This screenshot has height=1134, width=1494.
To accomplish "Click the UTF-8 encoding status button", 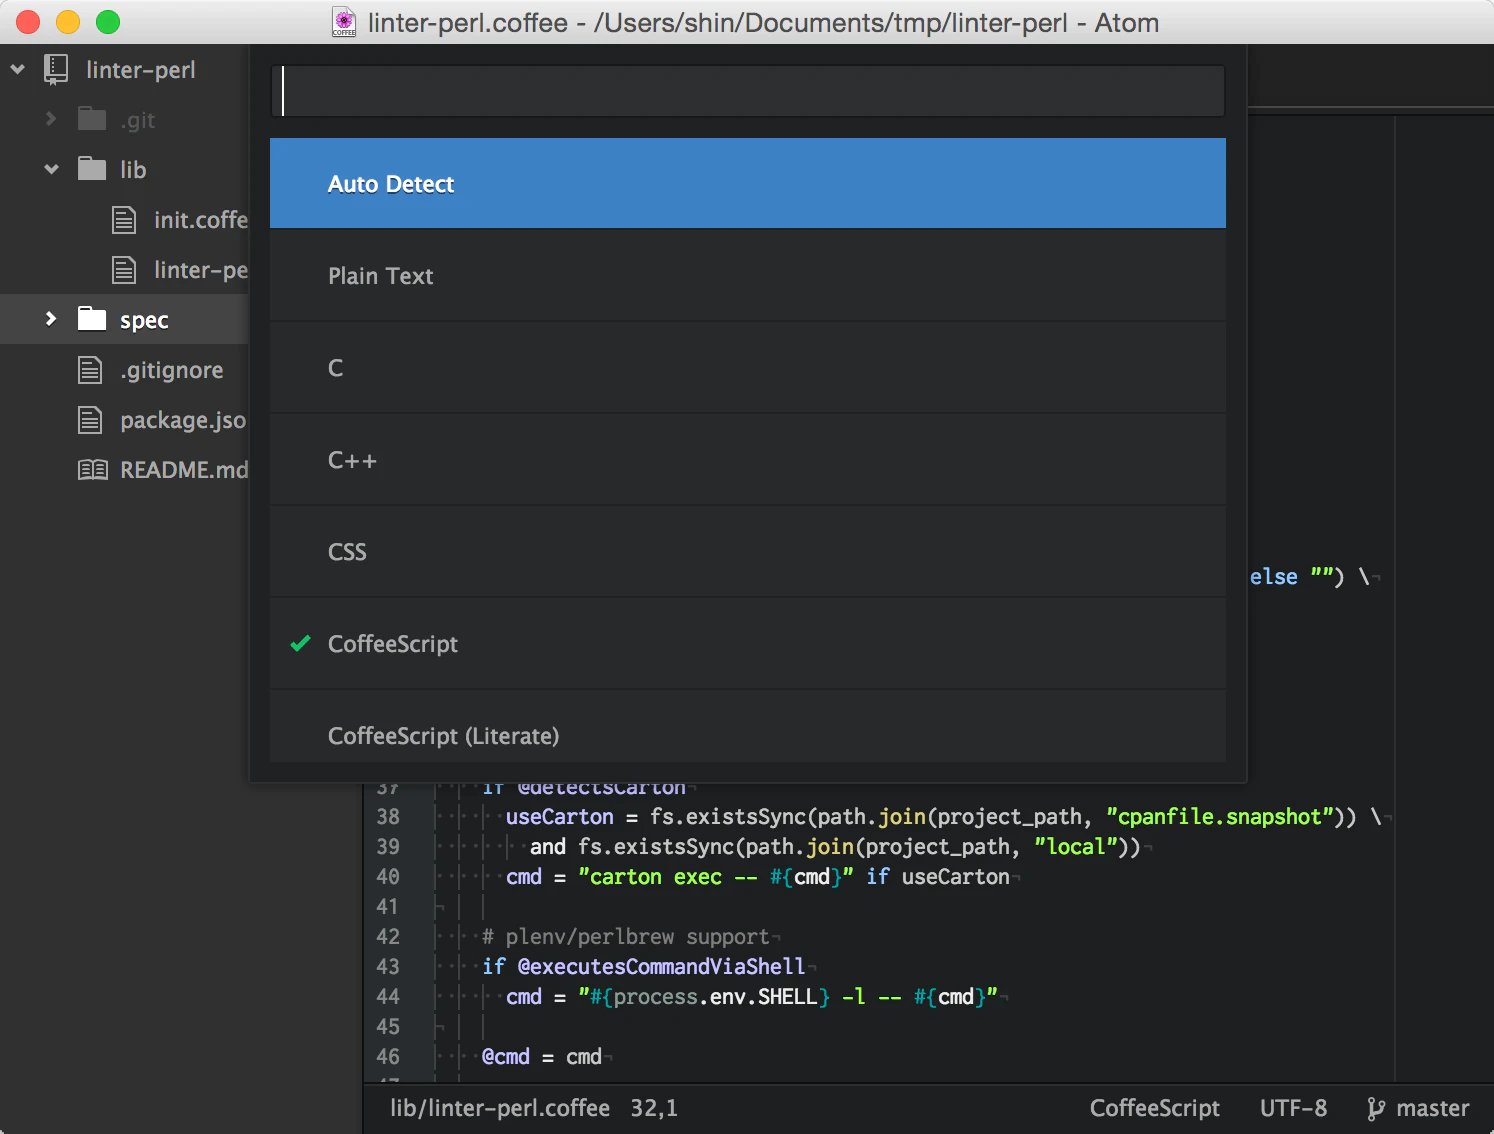I will (x=1293, y=1108).
